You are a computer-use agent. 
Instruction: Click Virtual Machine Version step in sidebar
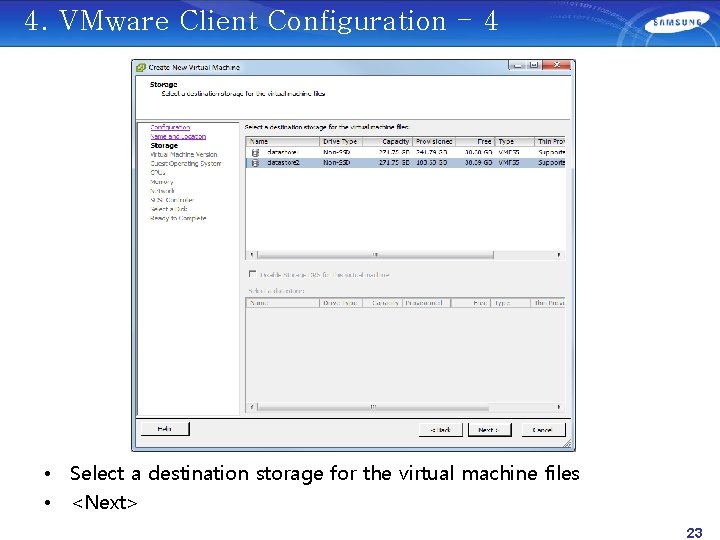point(184,154)
